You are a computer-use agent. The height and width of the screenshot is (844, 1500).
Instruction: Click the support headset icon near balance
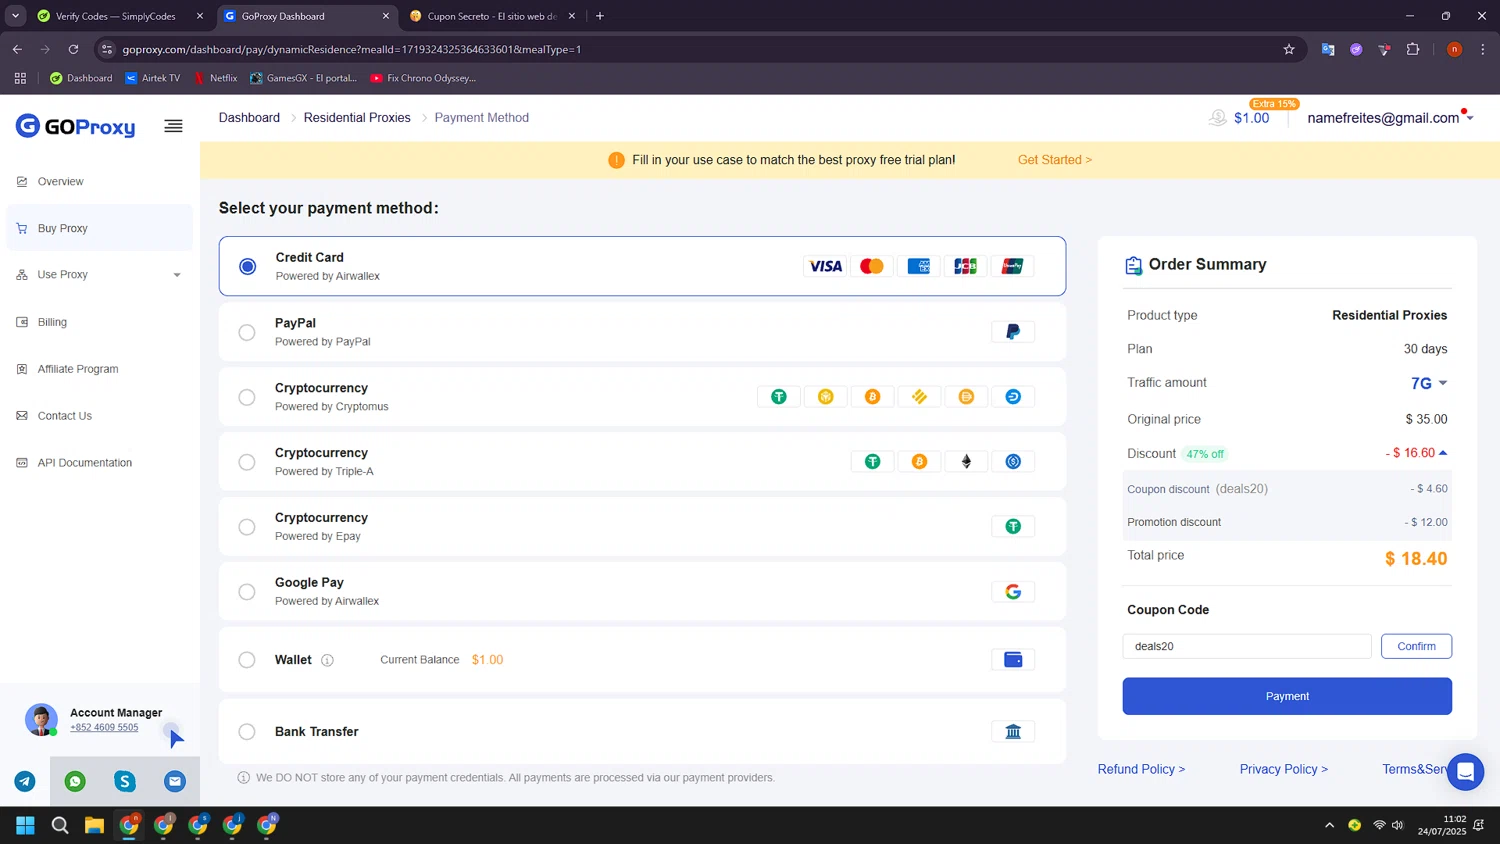[1217, 118]
